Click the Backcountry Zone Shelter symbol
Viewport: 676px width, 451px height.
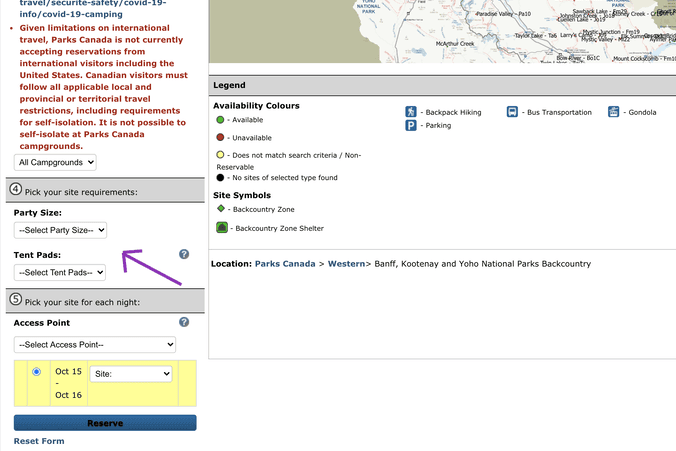[x=222, y=228]
